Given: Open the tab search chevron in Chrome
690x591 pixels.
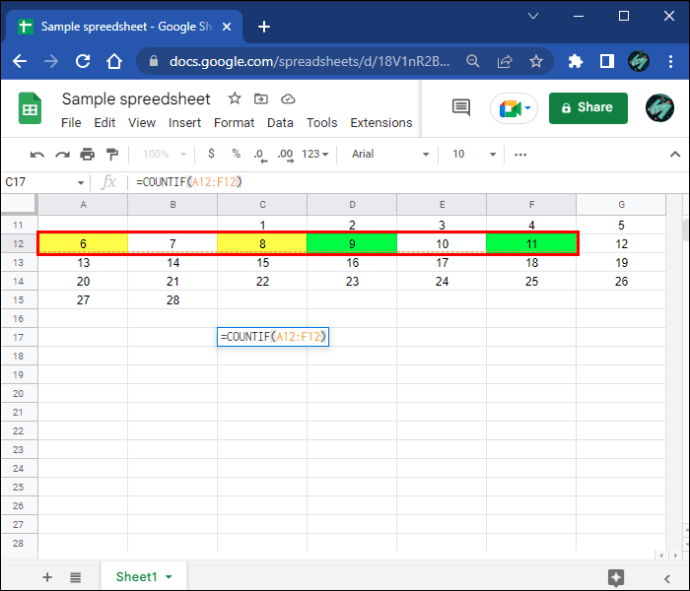Looking at the screenshot, I should pyautogui.click(x=533, y=16).
